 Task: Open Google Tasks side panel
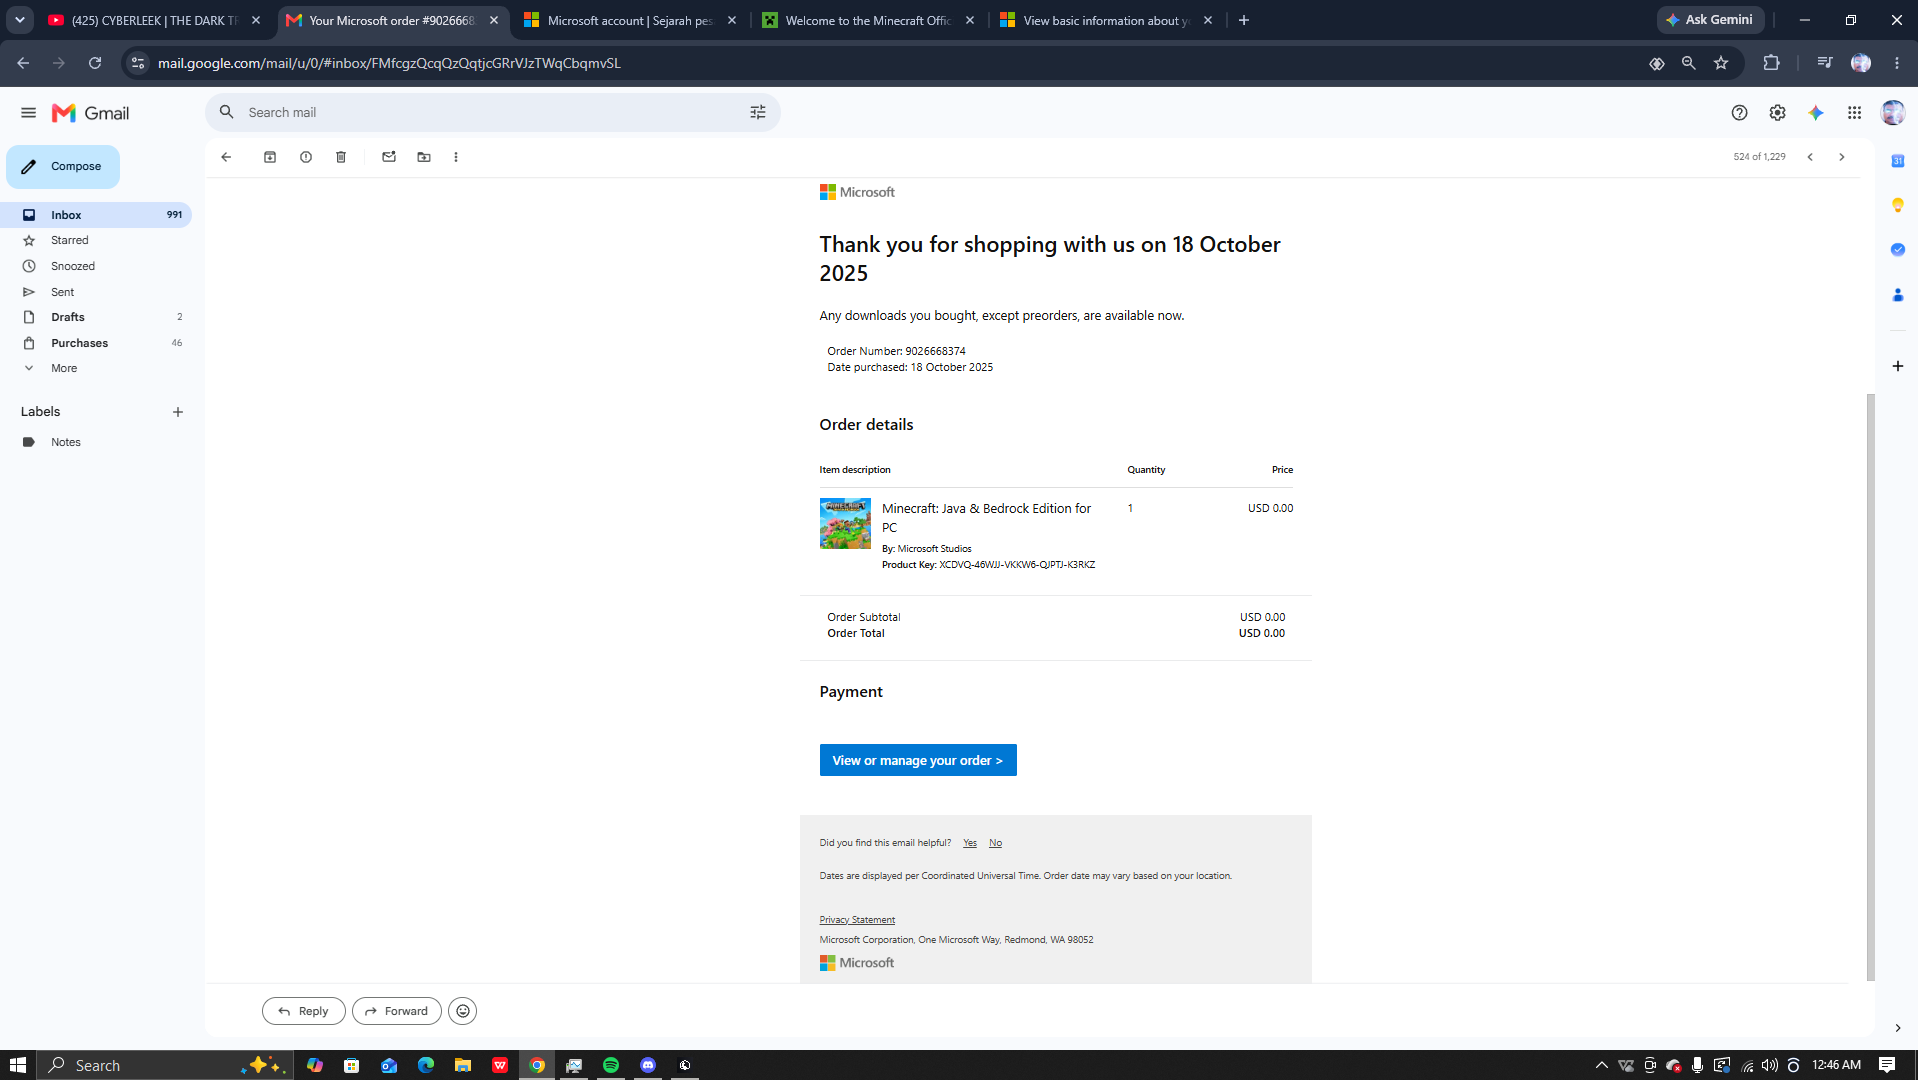point(1897,250)
